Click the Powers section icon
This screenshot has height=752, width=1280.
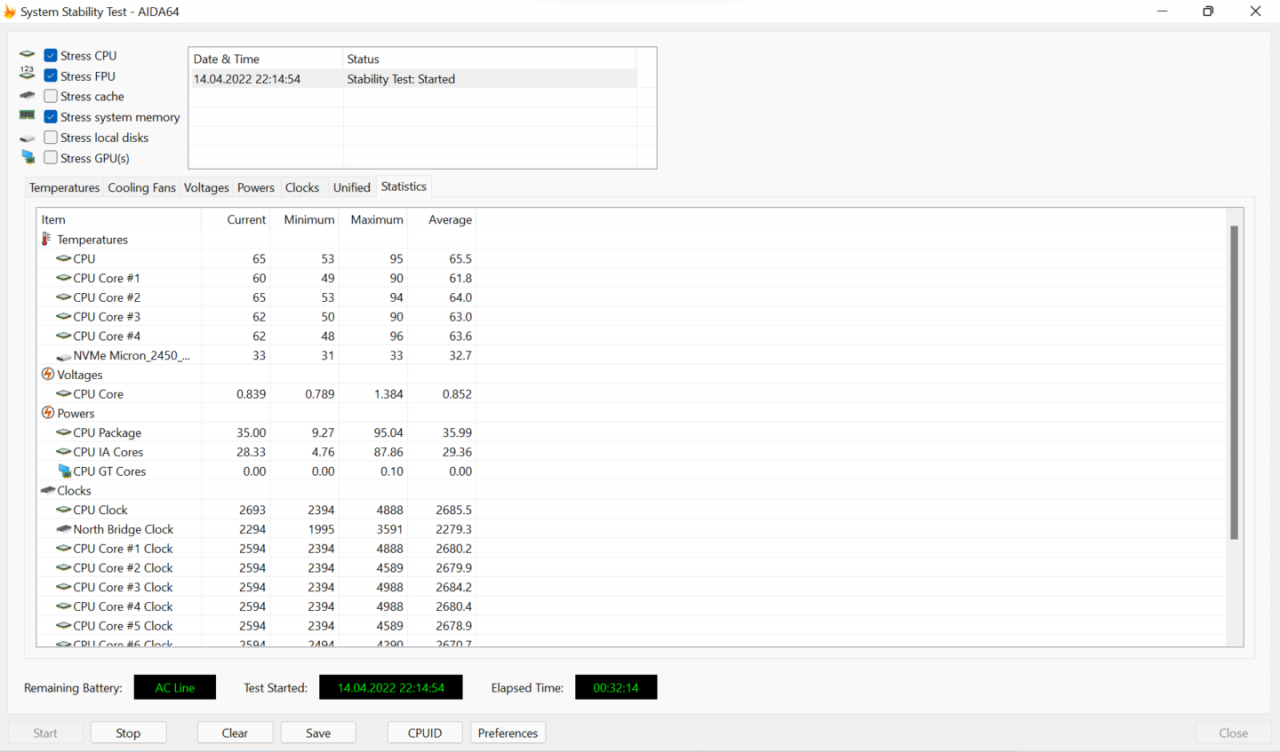coord(47,414)
